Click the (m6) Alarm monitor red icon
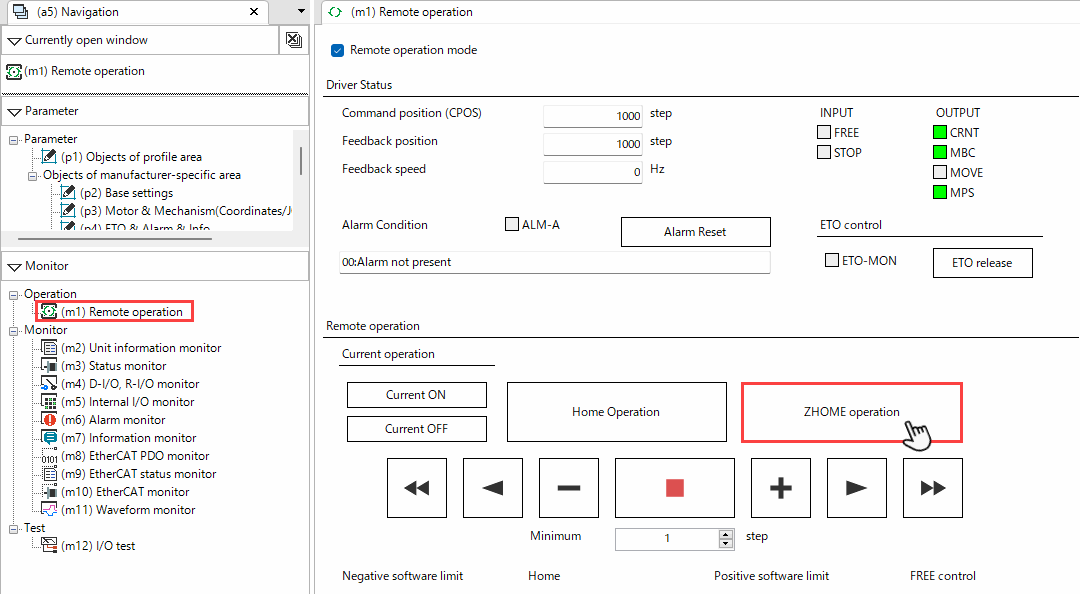 pos(50,419)
